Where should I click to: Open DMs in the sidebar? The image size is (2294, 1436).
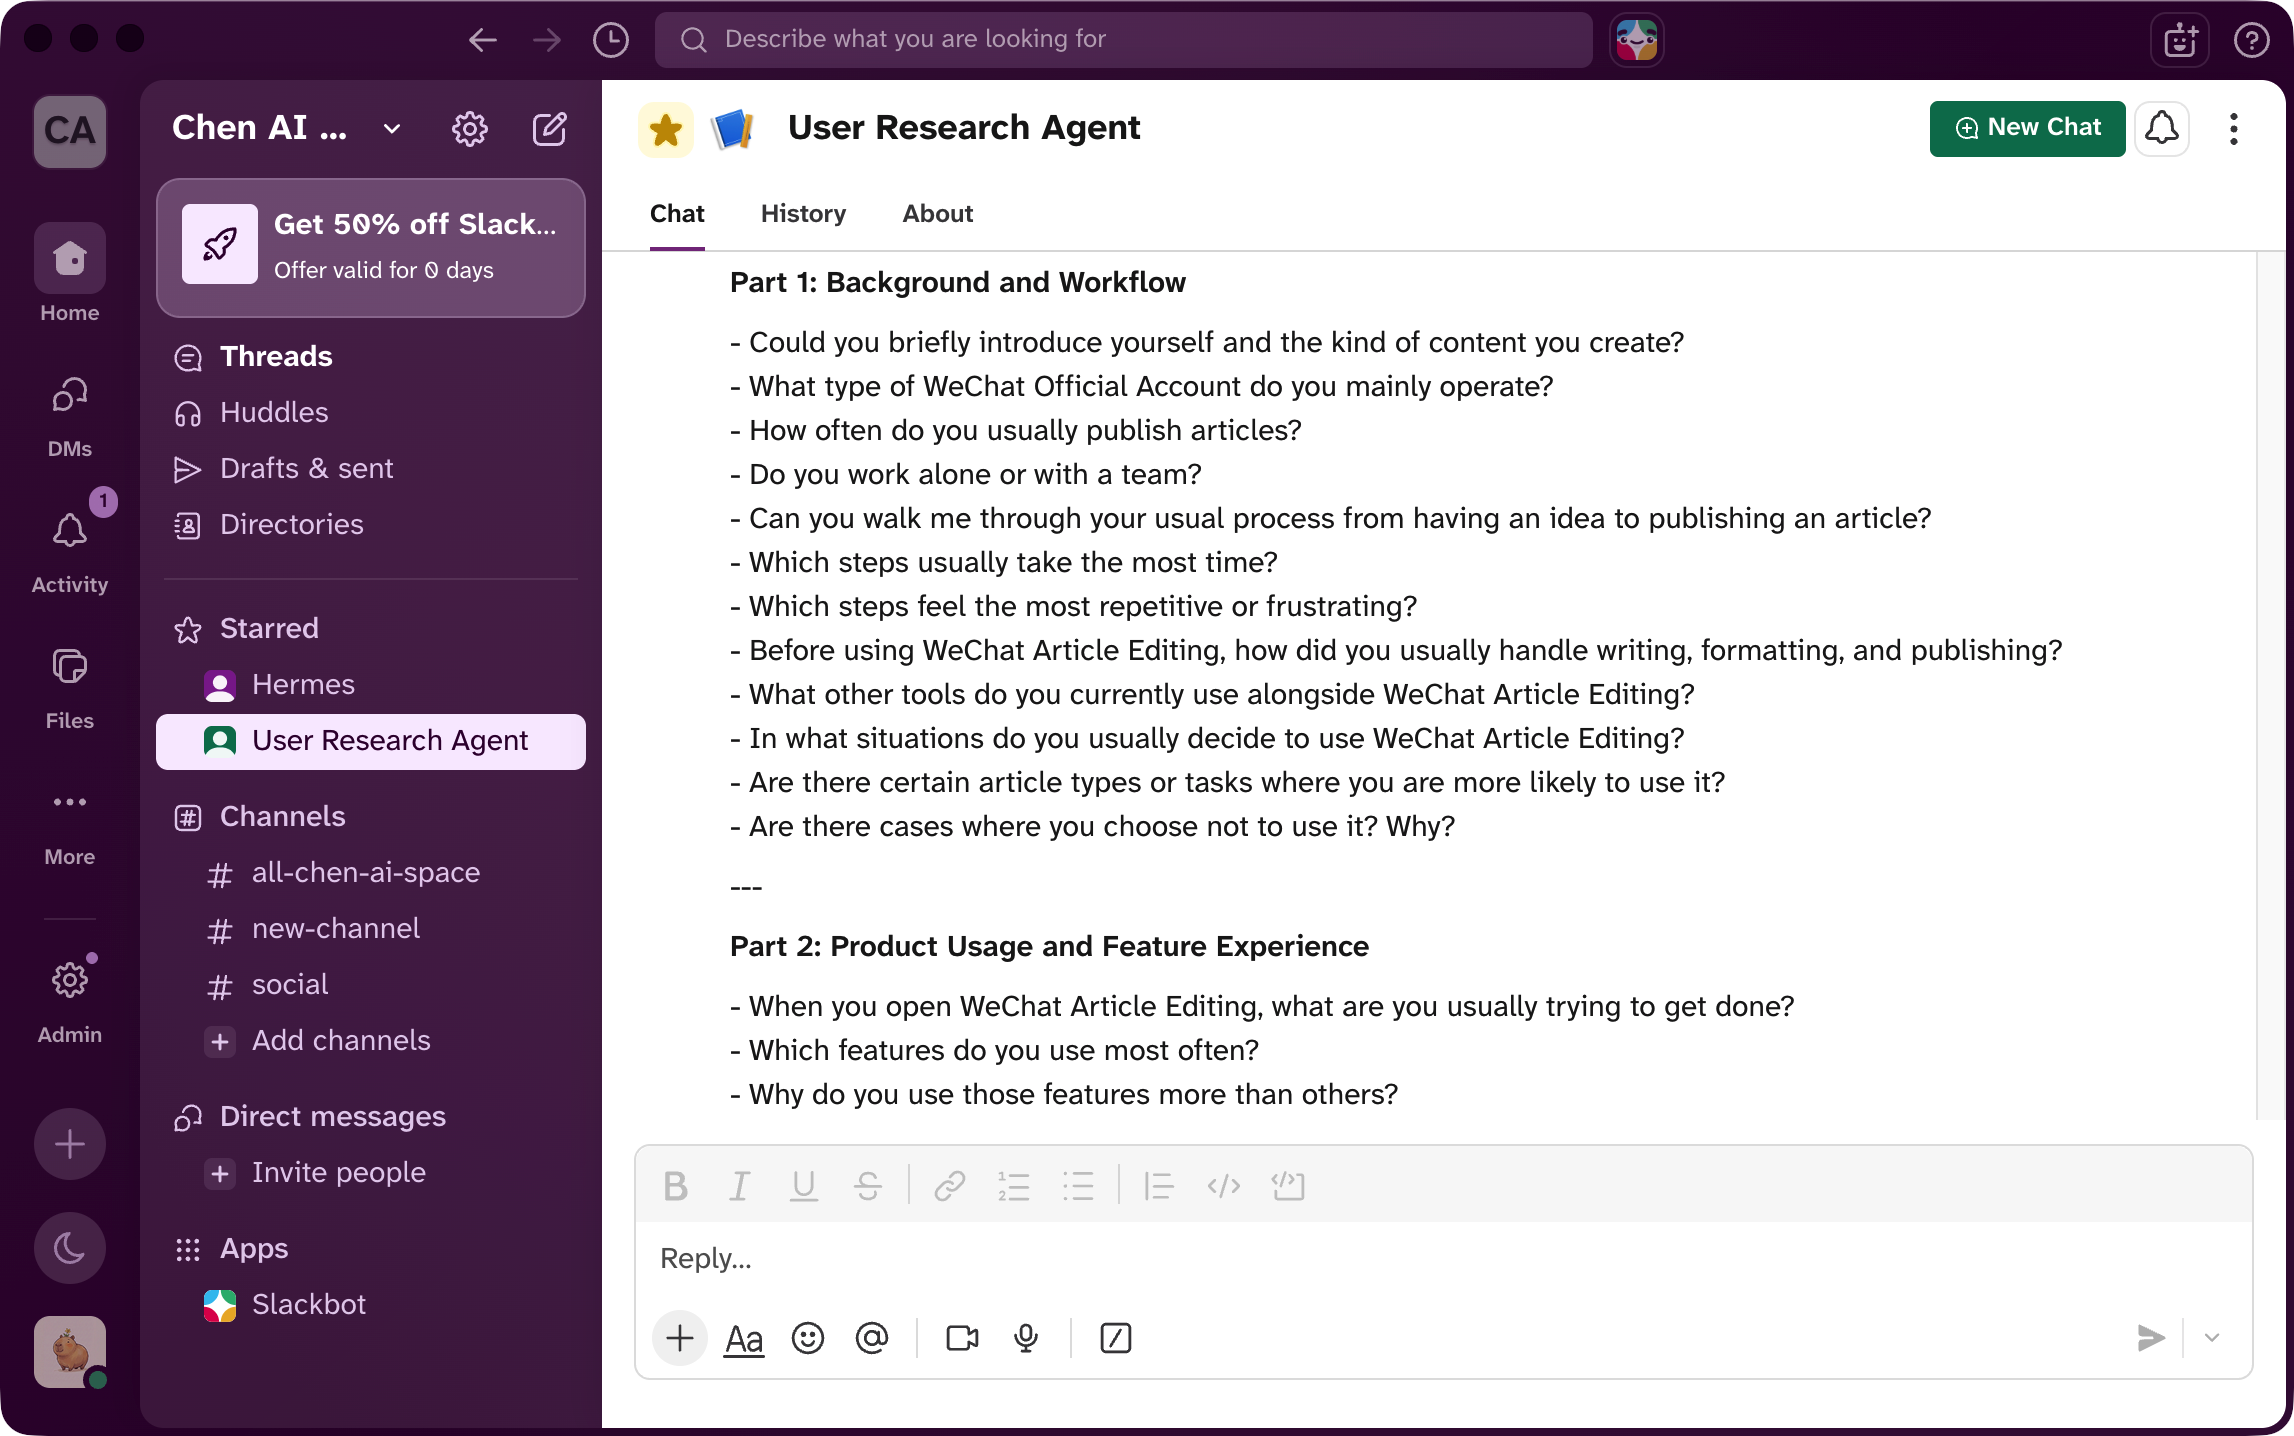(x=70, y=416)
